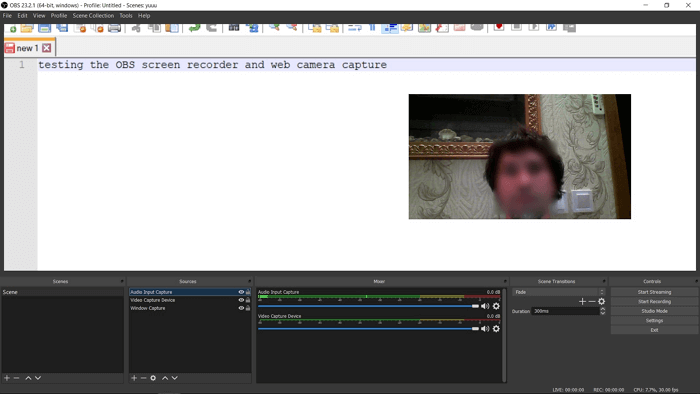Adjust Audio Input Capture volume slider
The image size is (700, 394).
(368, 306)
